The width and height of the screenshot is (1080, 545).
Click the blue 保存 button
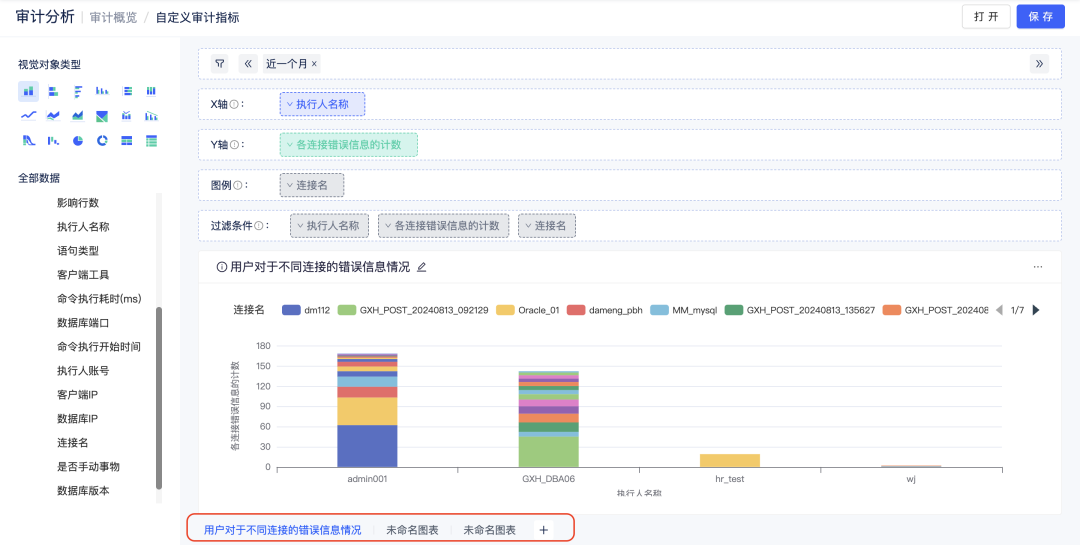1041,17
